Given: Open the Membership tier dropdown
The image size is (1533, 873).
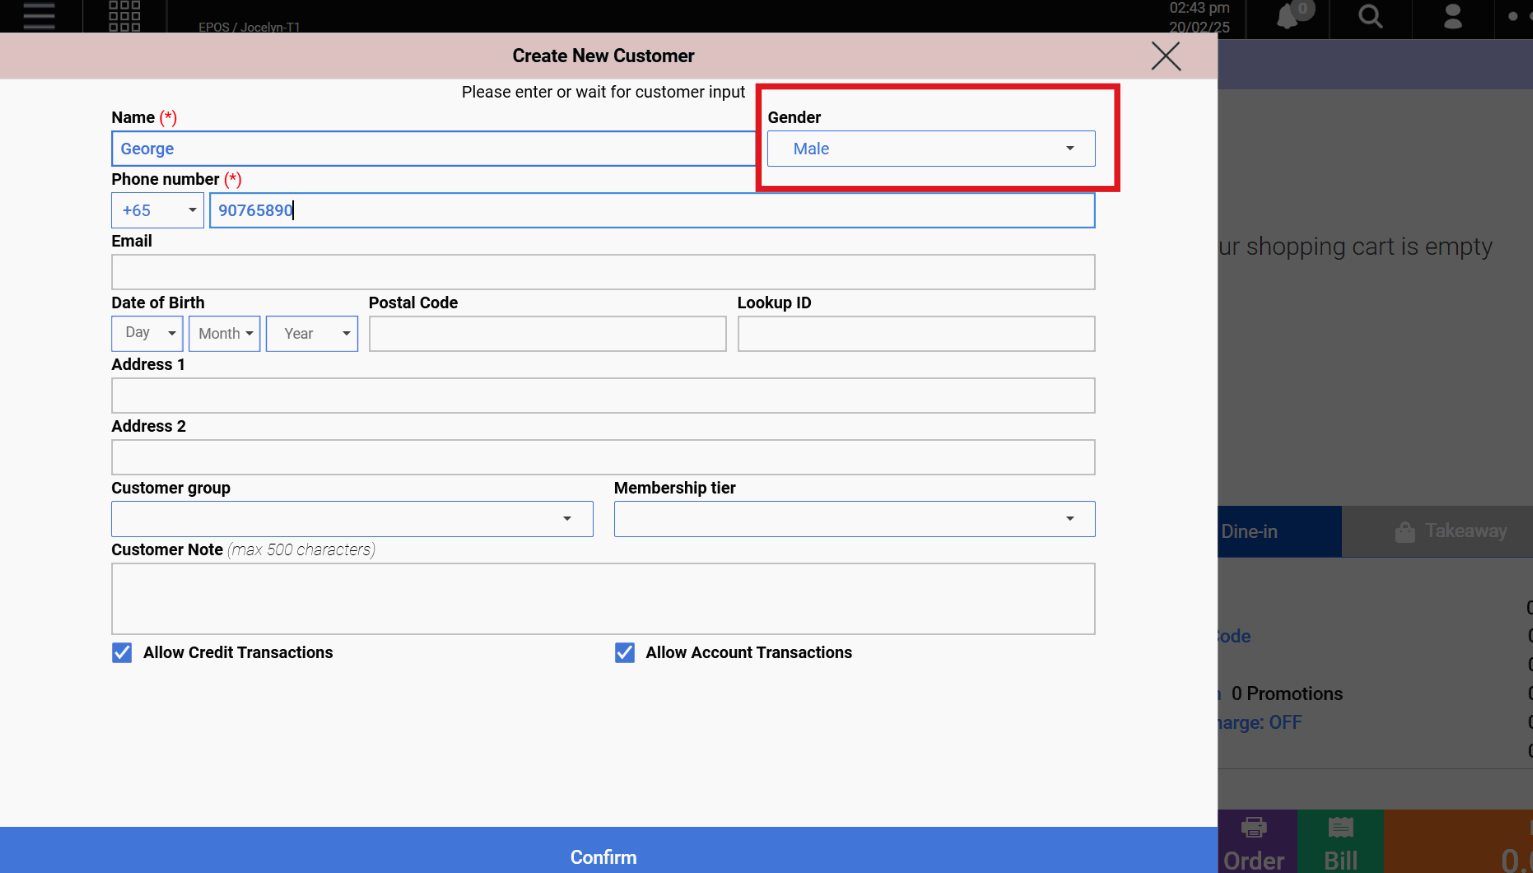Looking at the screenshot, I should (854, 519).
